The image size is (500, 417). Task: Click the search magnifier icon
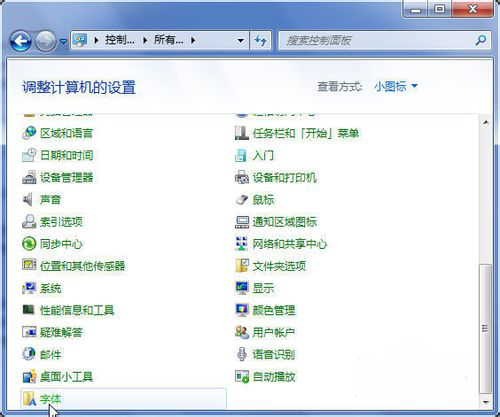click(x=480, y=40)
